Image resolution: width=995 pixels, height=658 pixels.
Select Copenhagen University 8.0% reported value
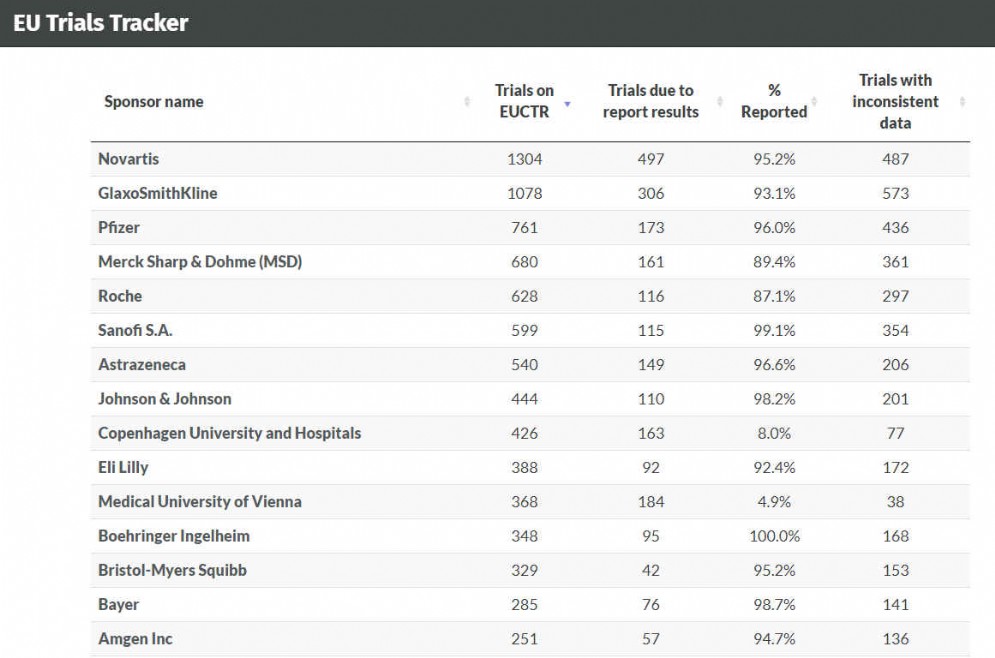coord(774,433)
